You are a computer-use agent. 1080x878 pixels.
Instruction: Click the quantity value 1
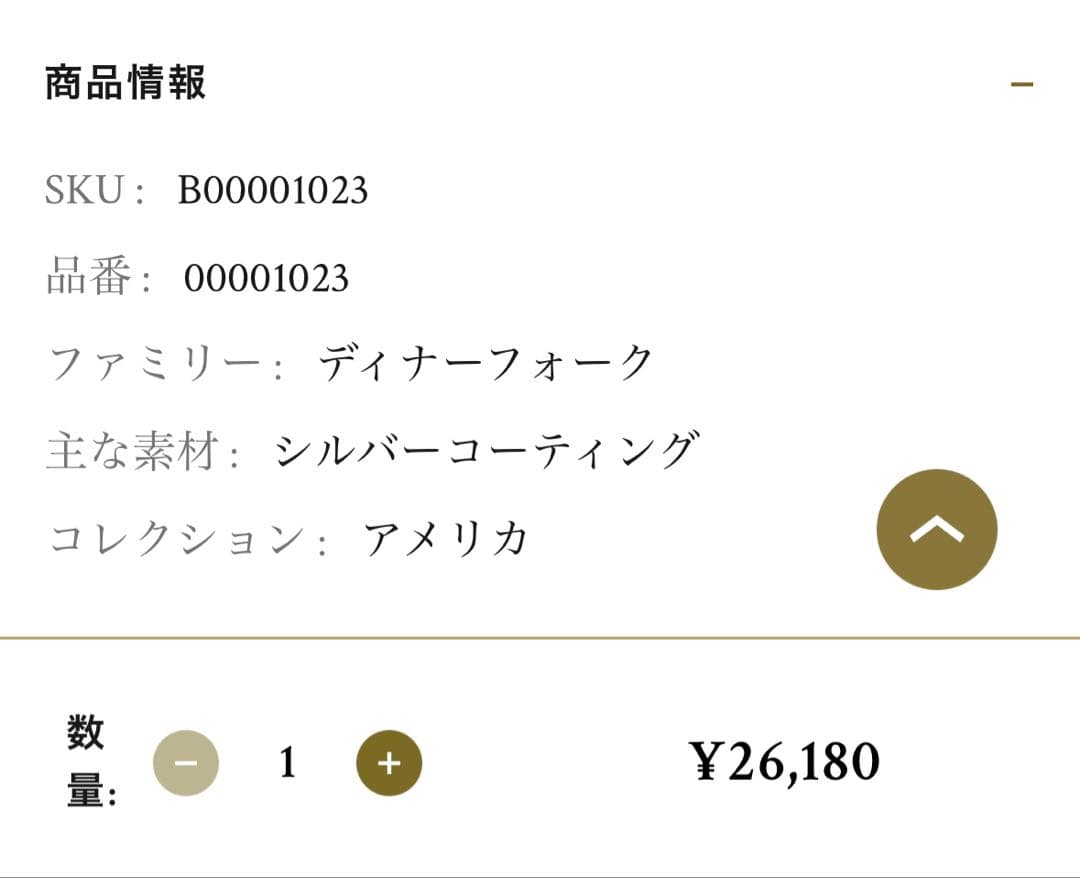point(288,763)
